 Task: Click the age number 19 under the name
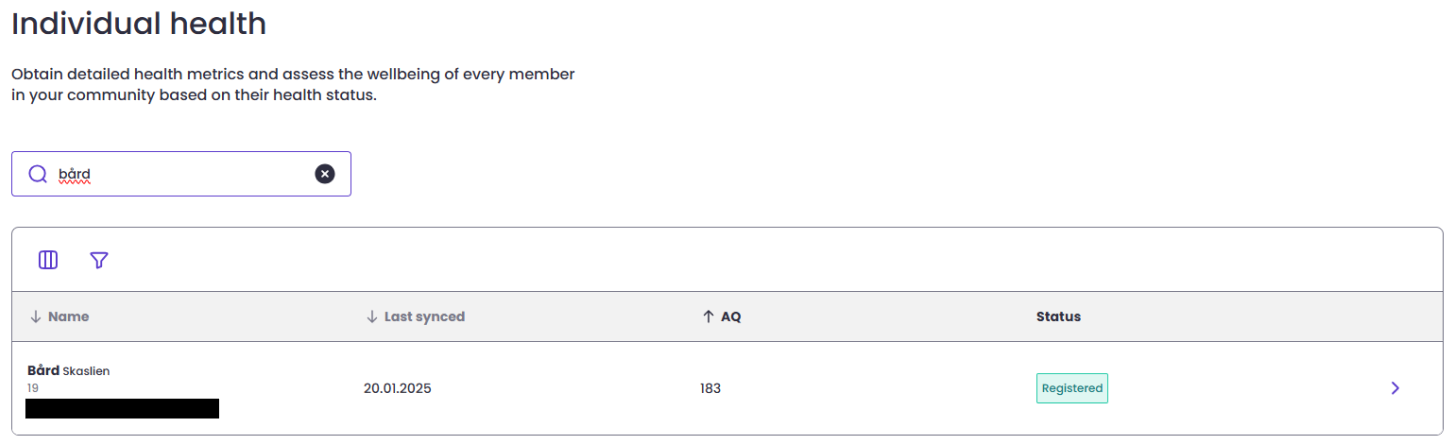[33, 388]
